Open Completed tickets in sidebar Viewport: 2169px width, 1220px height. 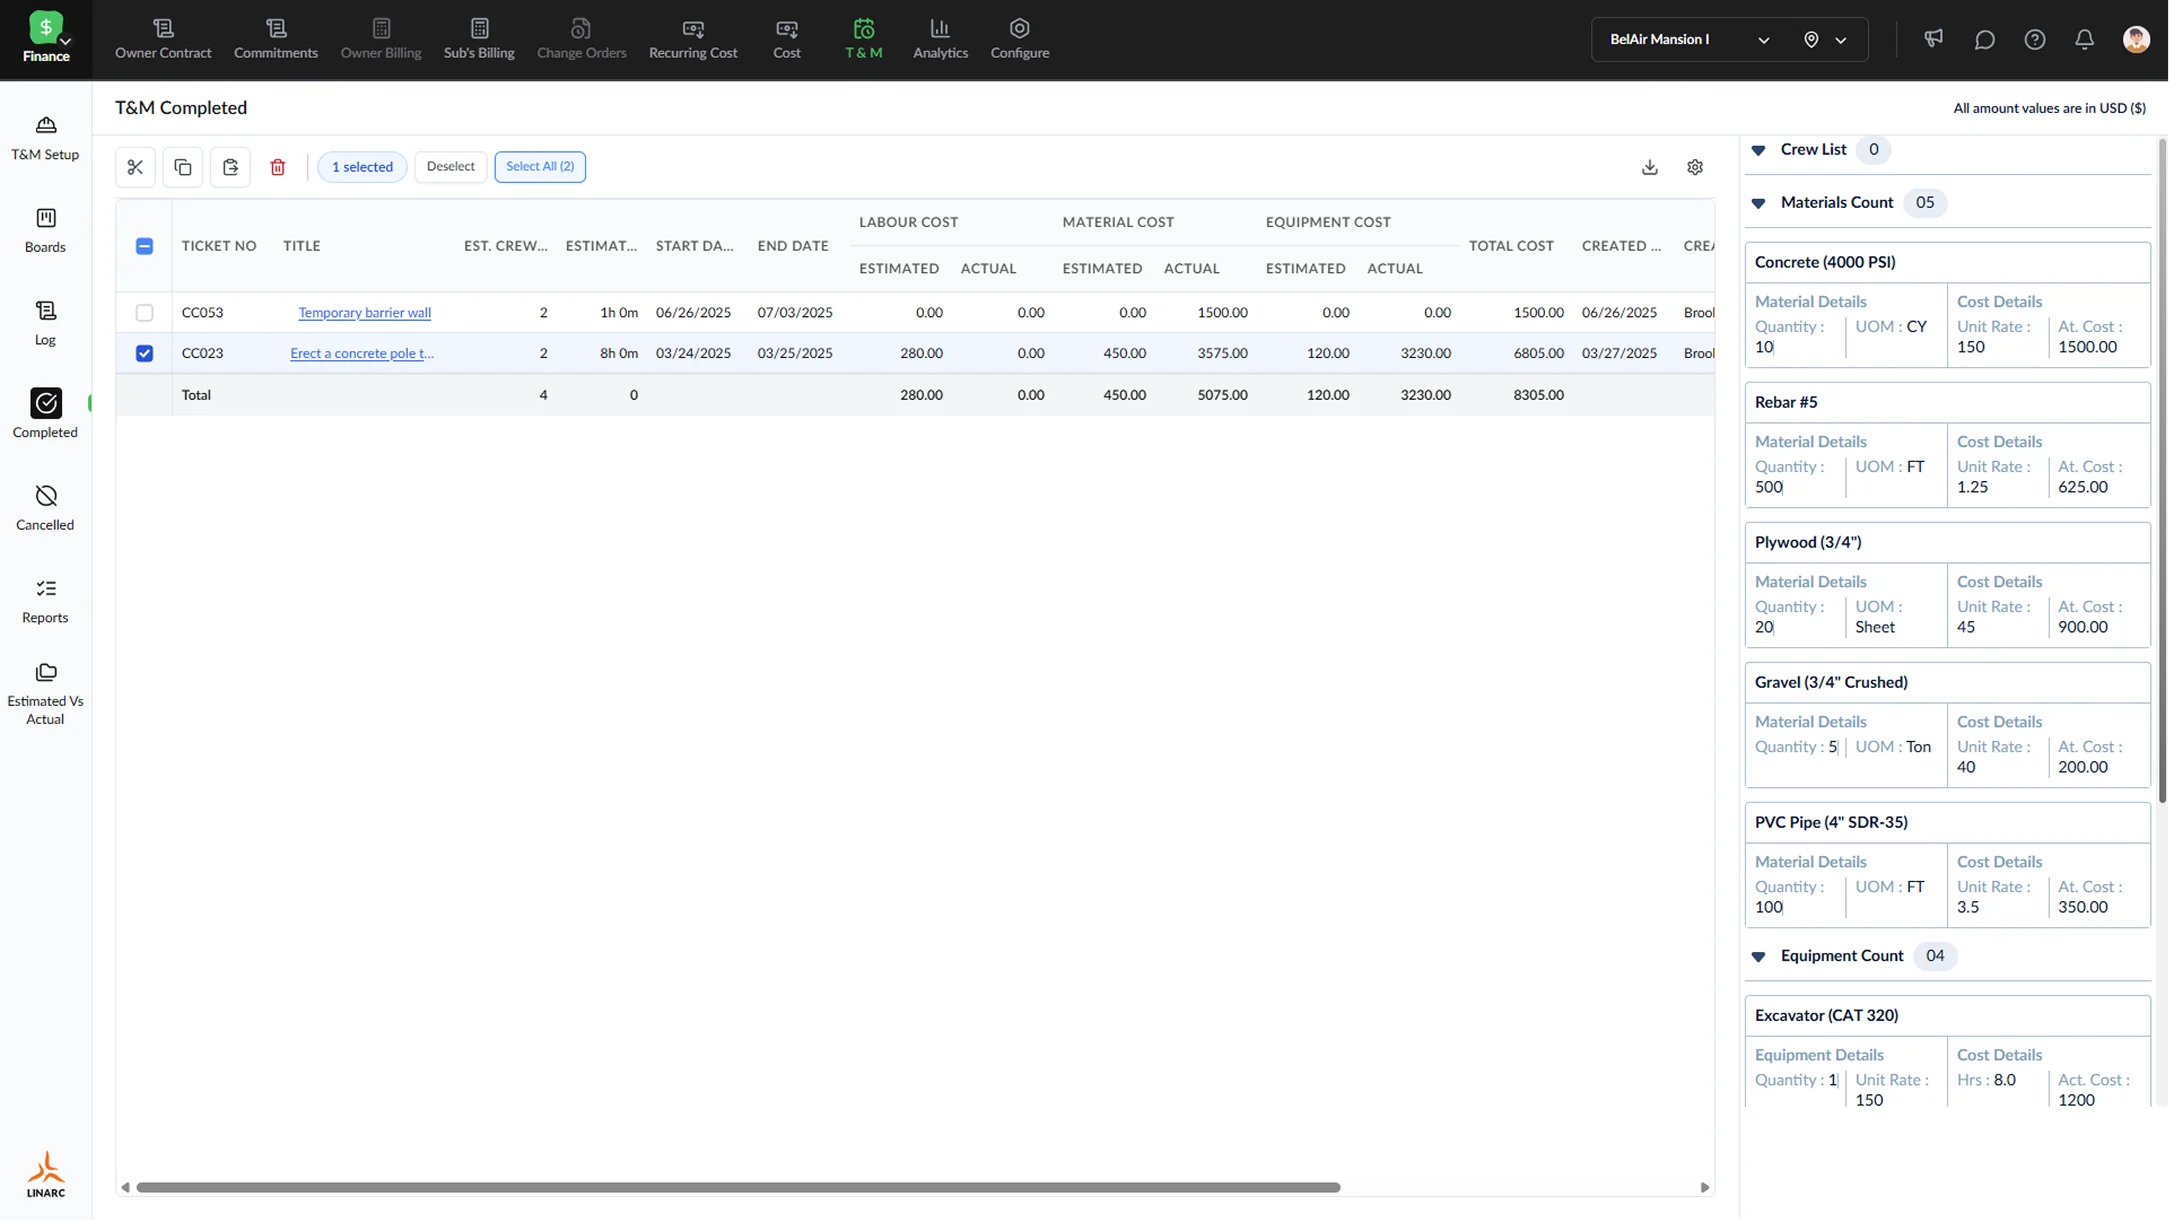click(x=45, y=414)
